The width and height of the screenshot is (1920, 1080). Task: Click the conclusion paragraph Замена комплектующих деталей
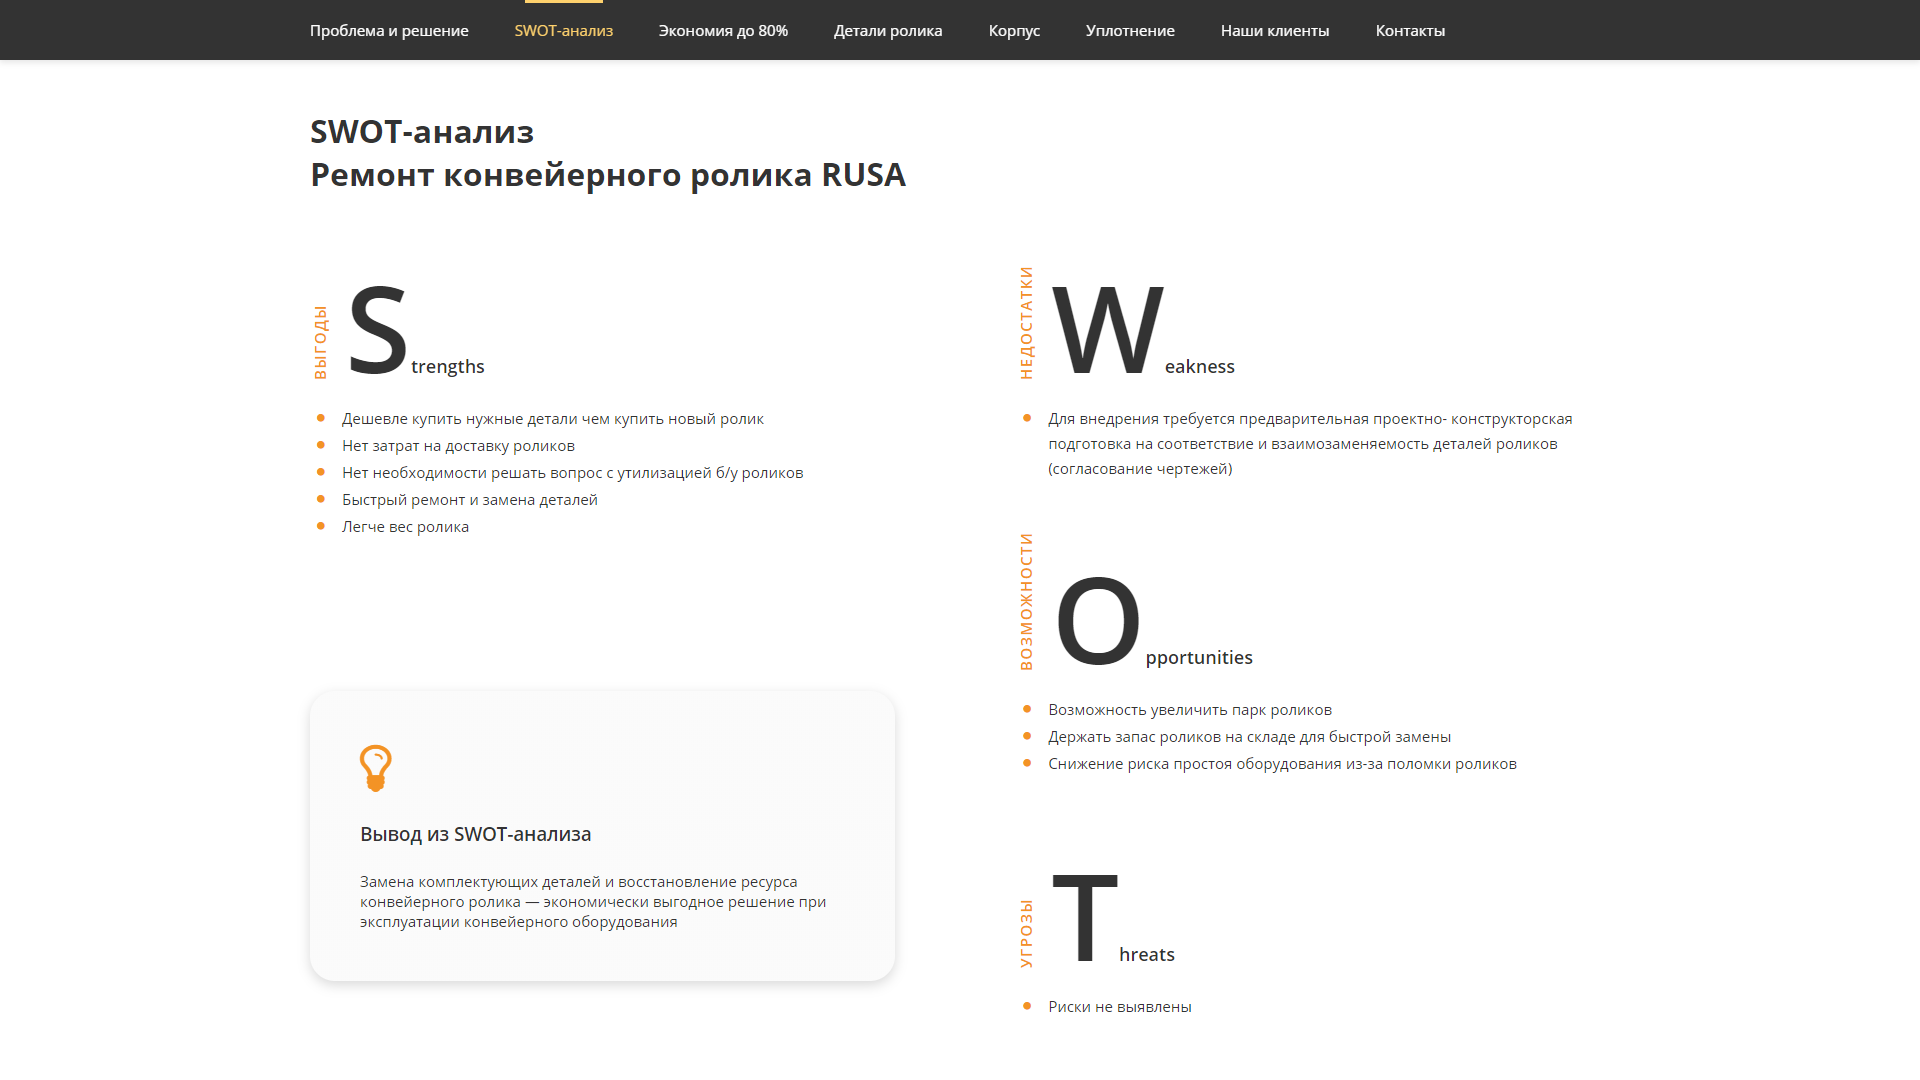593,902
